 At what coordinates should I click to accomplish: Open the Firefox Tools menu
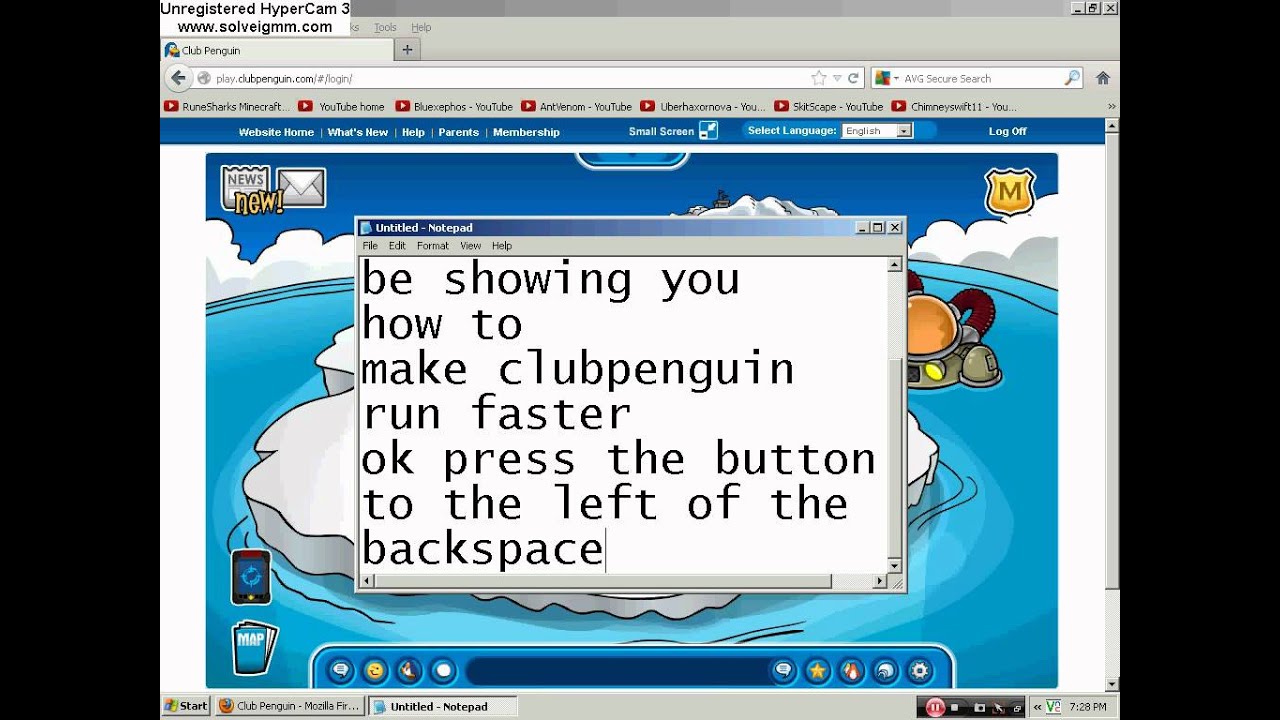pos(385,28)
